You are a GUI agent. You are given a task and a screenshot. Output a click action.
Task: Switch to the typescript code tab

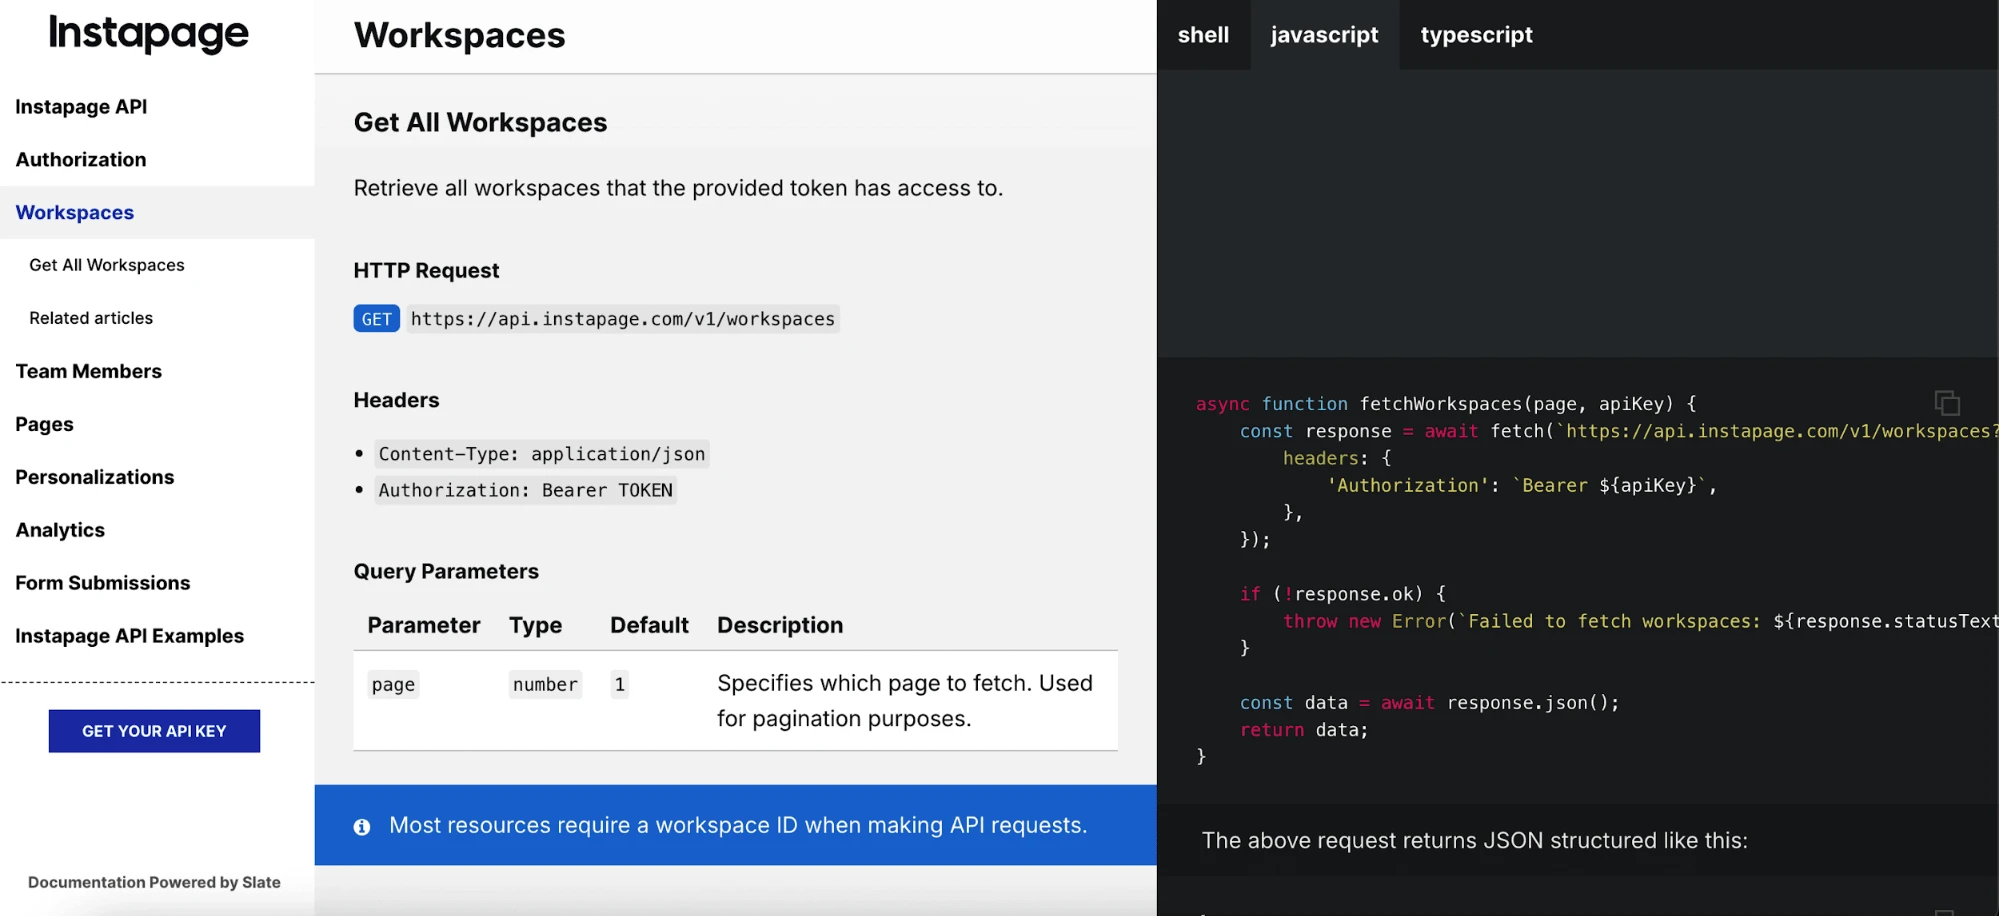1476,35
